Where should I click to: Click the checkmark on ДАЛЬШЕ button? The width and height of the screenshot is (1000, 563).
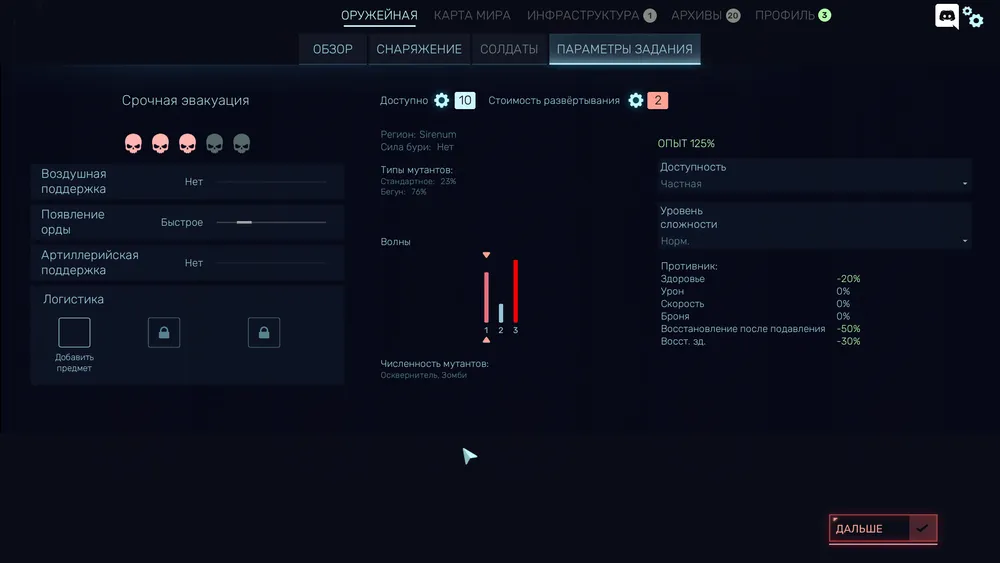pos(922,529)
